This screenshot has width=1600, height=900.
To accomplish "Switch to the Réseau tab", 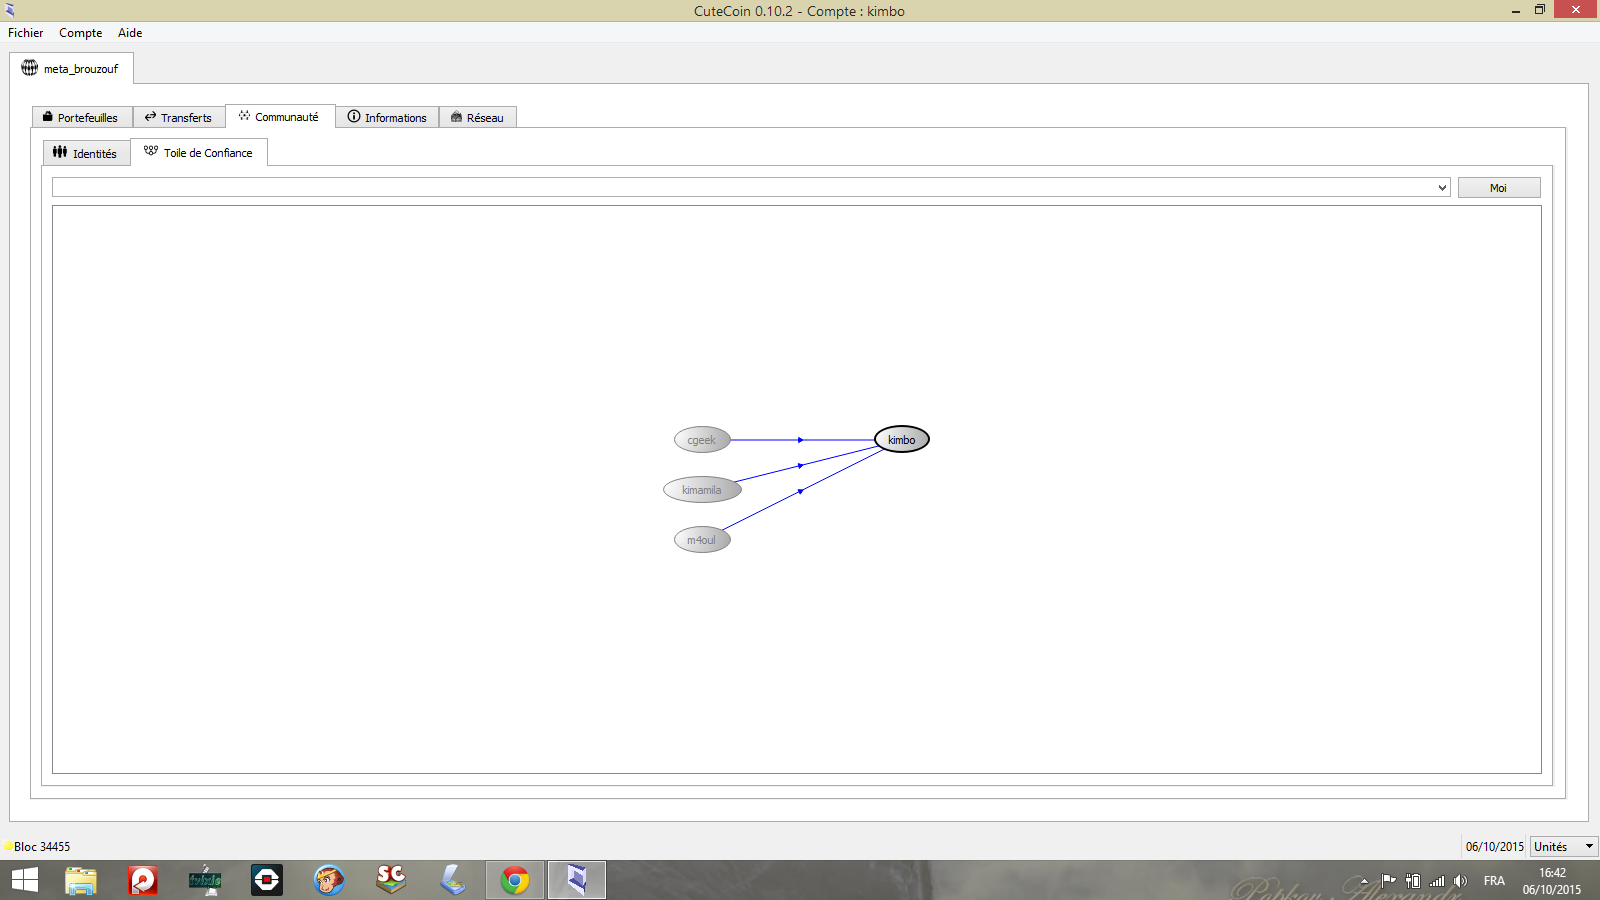I will (477, 117).
